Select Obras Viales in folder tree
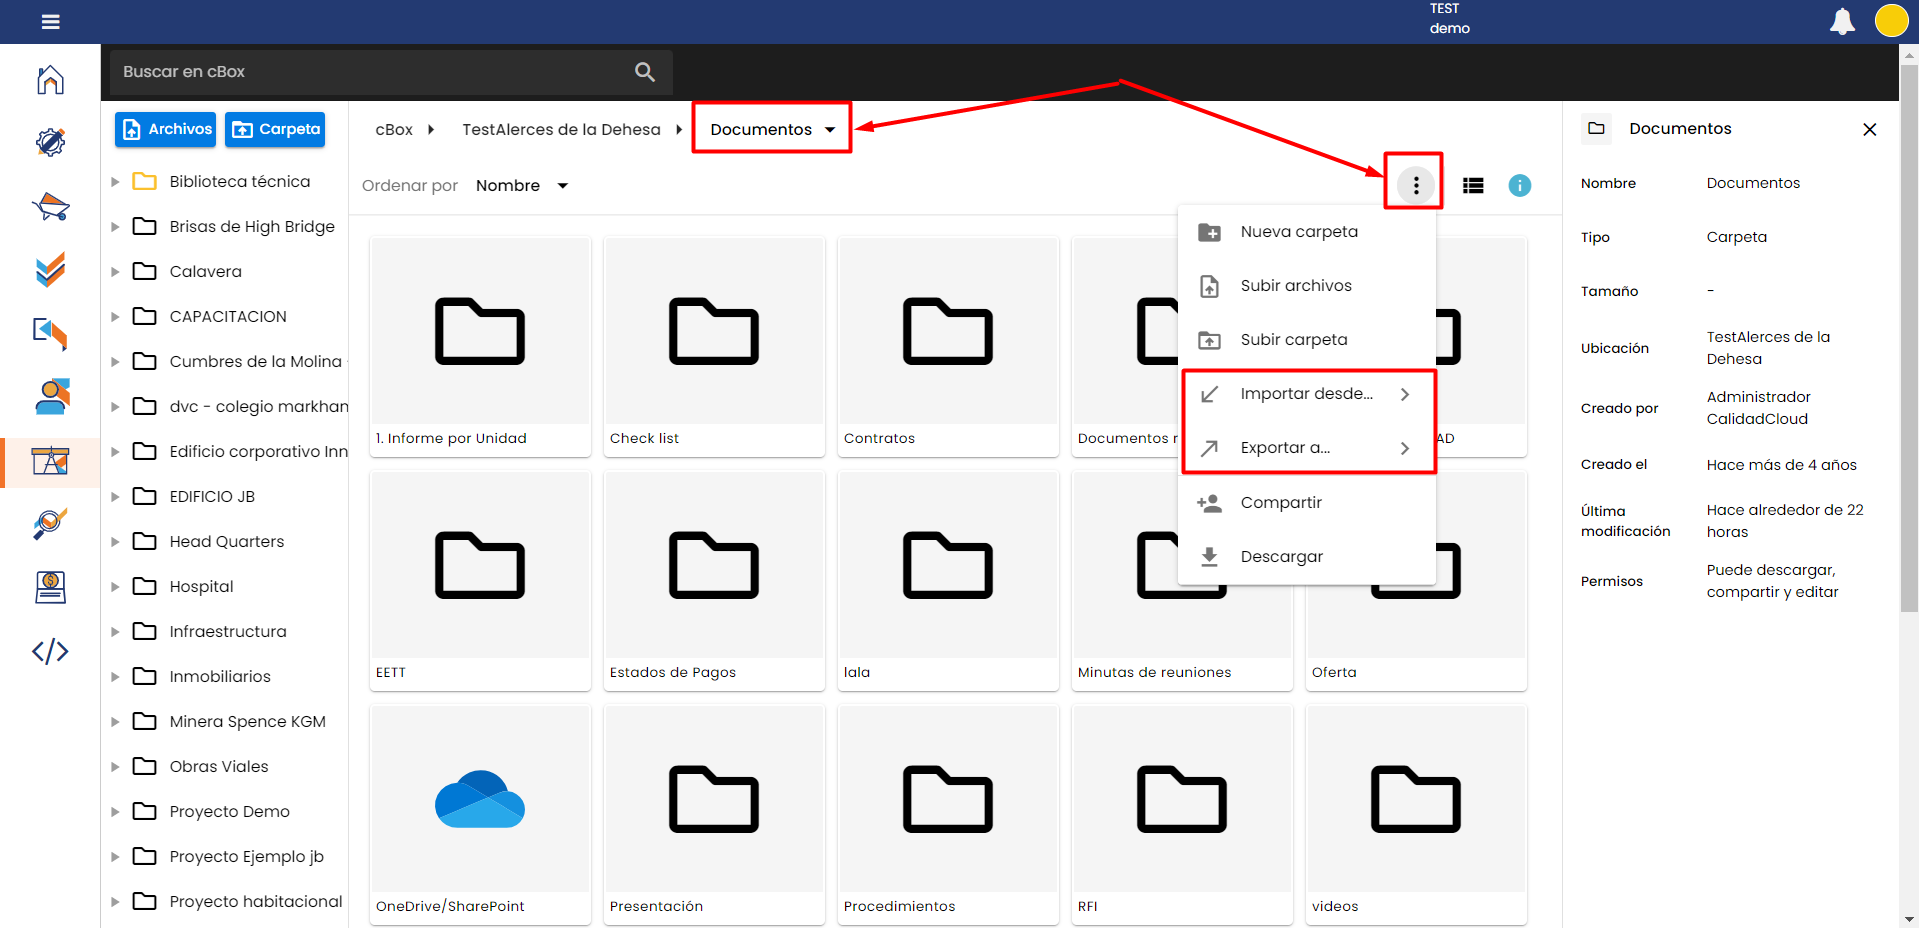Viewport: 1919px width, 928px height. tap(219, 767)
